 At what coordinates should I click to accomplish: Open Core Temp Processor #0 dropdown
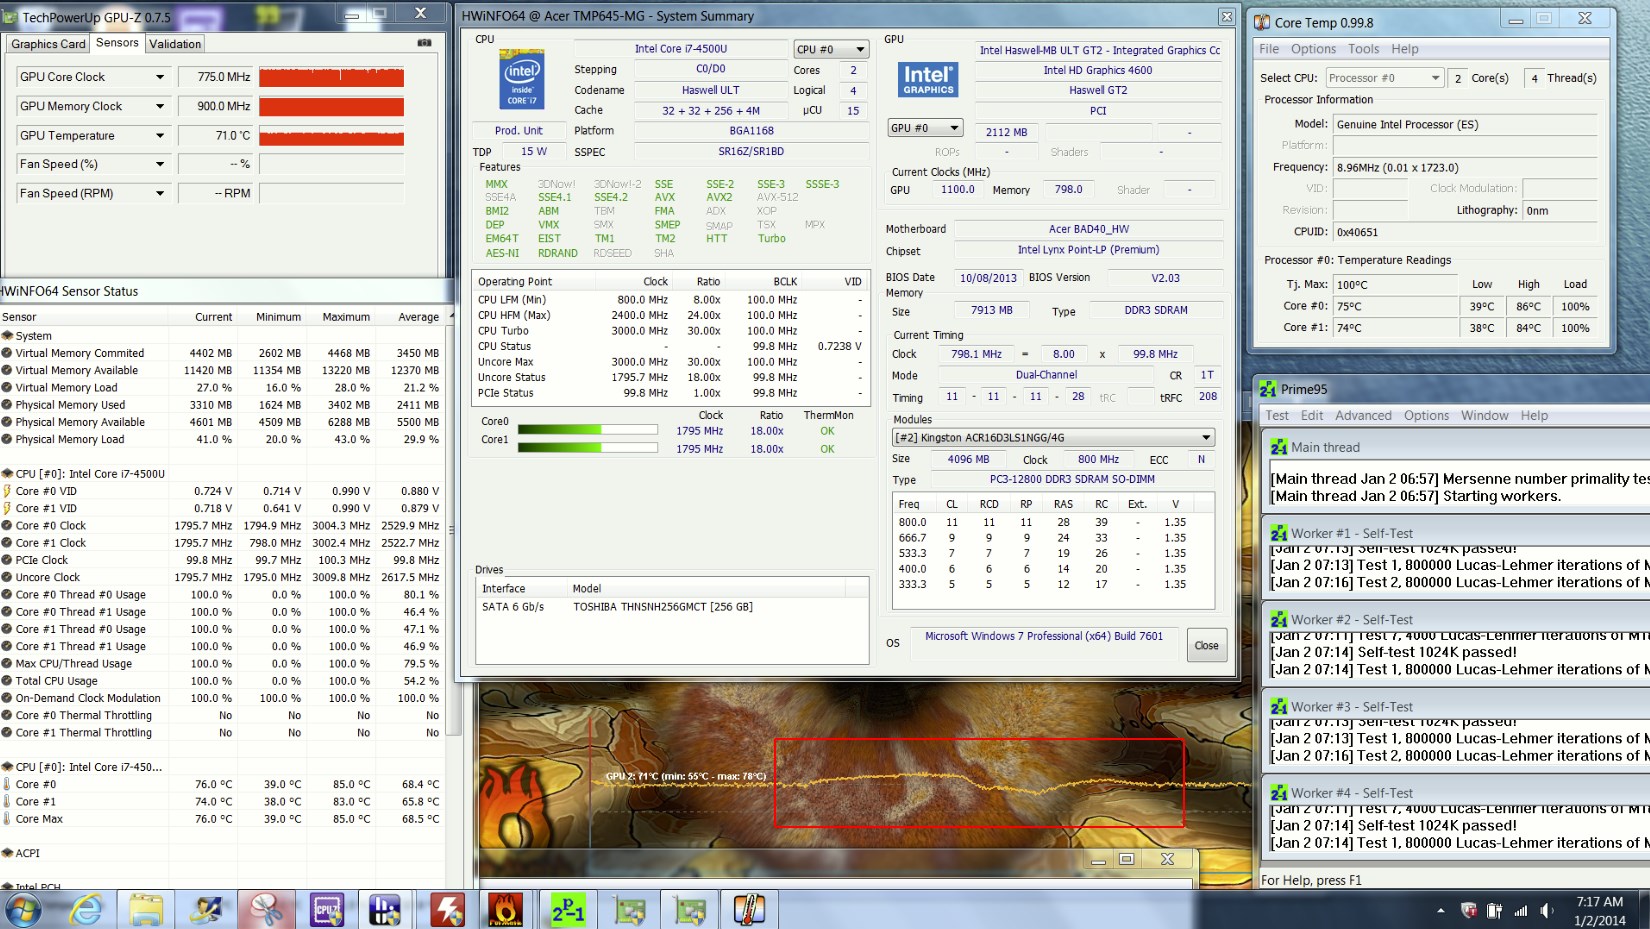point(1384,78)
